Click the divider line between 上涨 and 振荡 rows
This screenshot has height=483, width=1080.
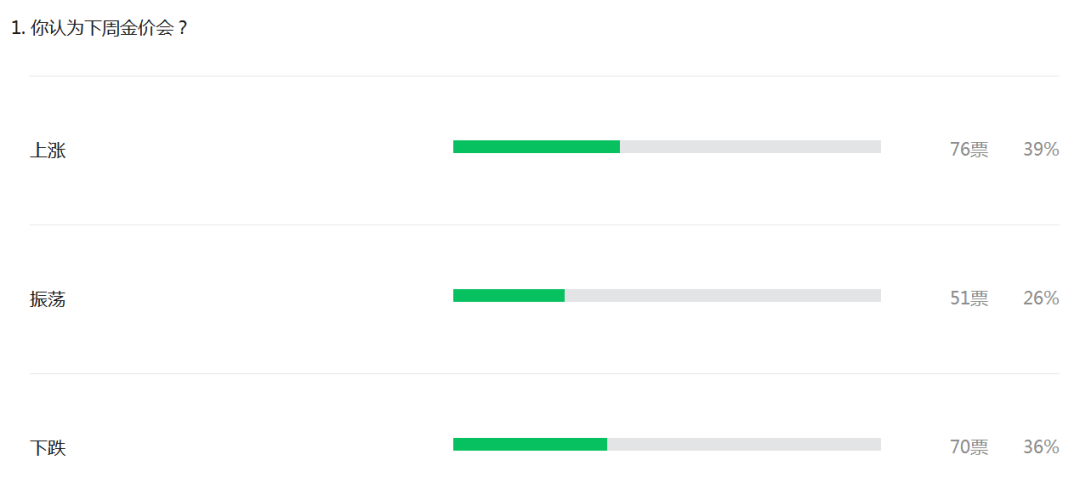pyautogui.click(x=544, y=225)
